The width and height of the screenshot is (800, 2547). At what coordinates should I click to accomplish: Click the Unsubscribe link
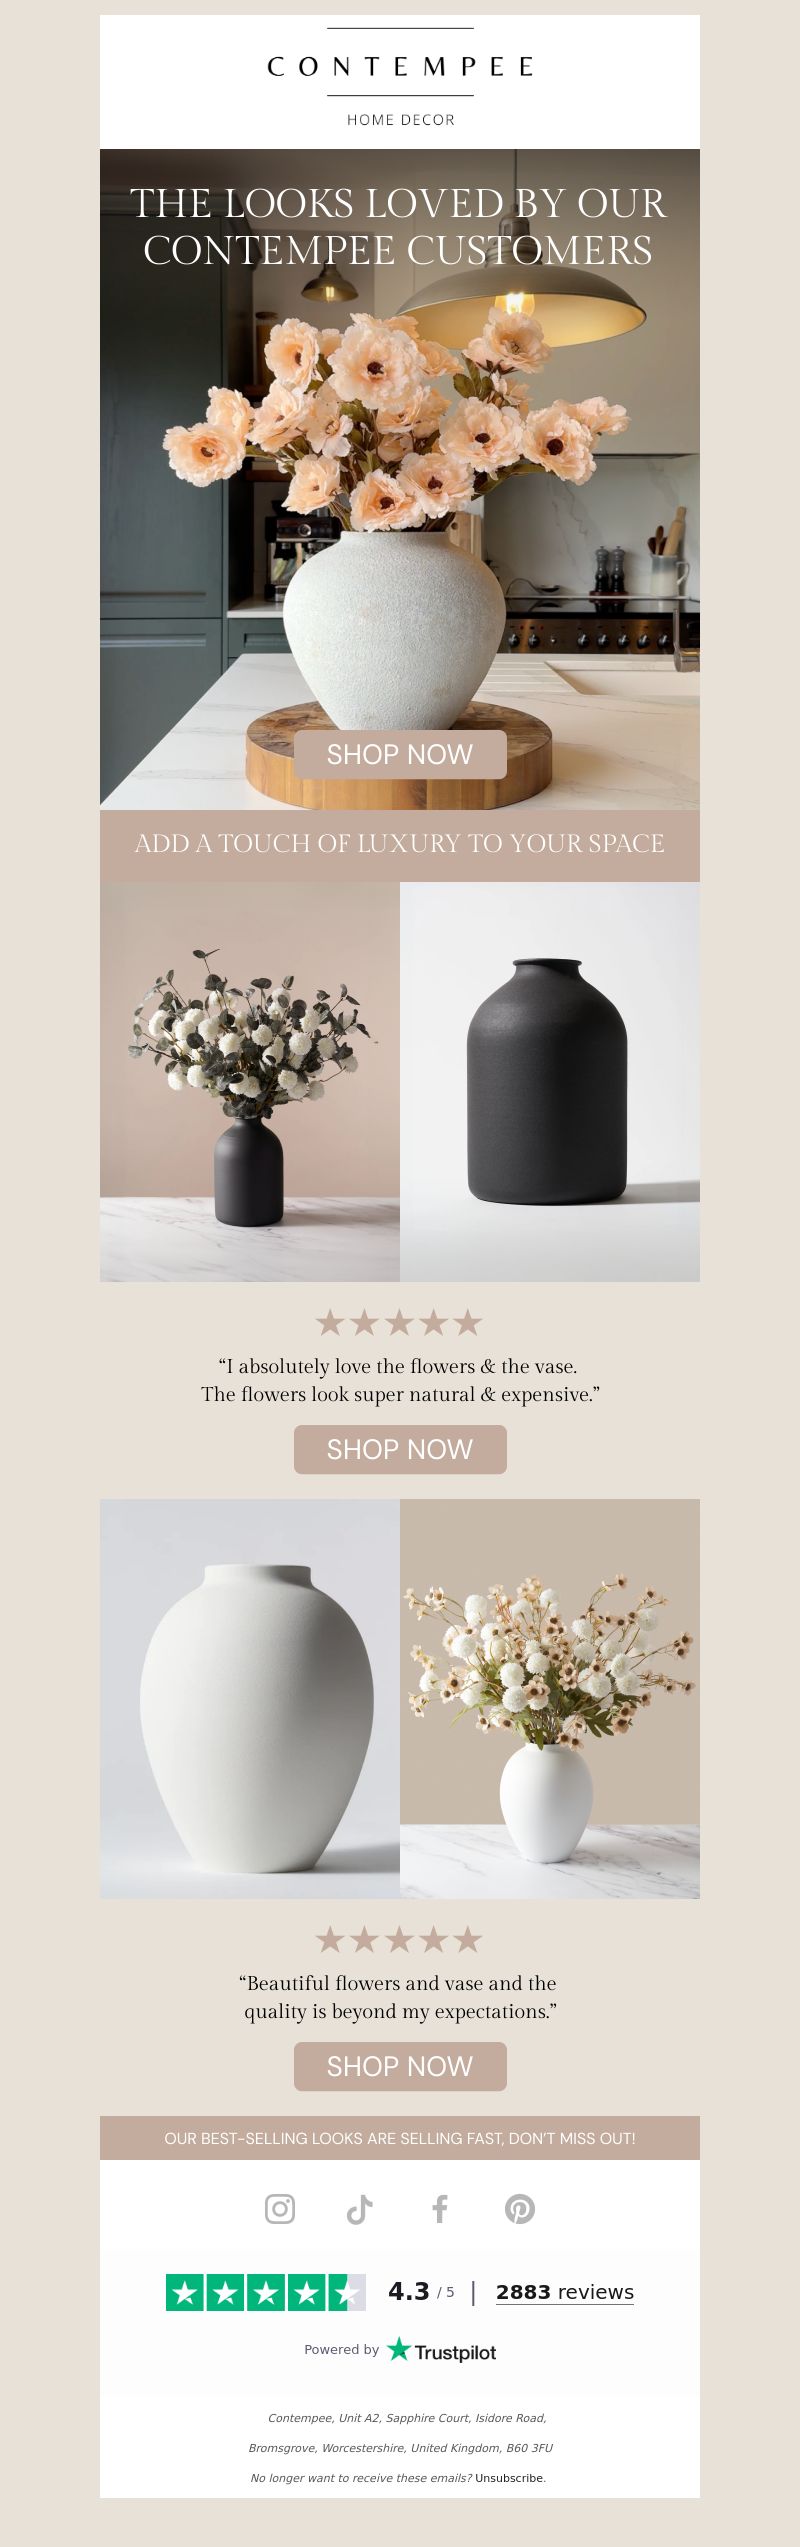click(x=510, y=2478)
